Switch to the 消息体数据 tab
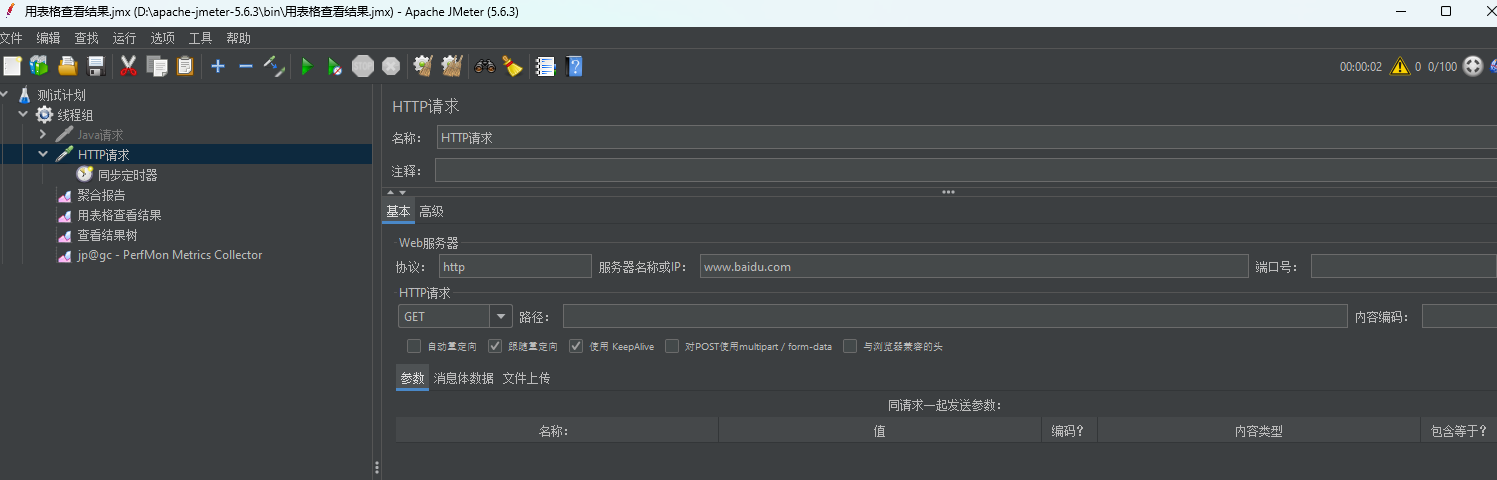The image size is (1497, 480). [x=463, y=378]
